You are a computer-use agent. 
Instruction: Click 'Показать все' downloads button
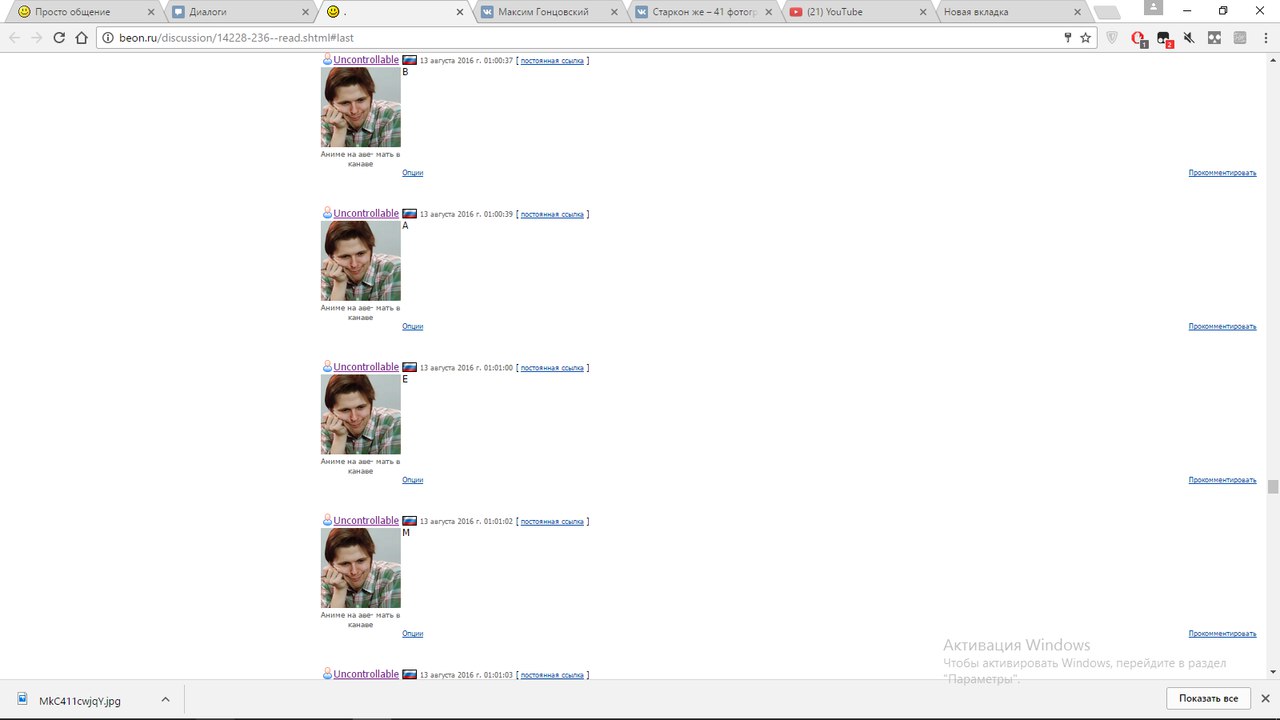[1208, 699]
